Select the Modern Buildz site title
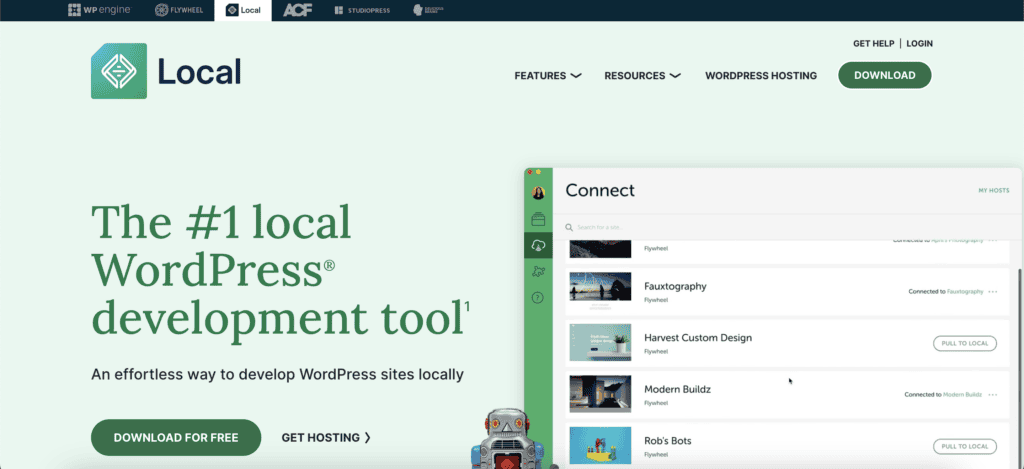 click(677, 389)
